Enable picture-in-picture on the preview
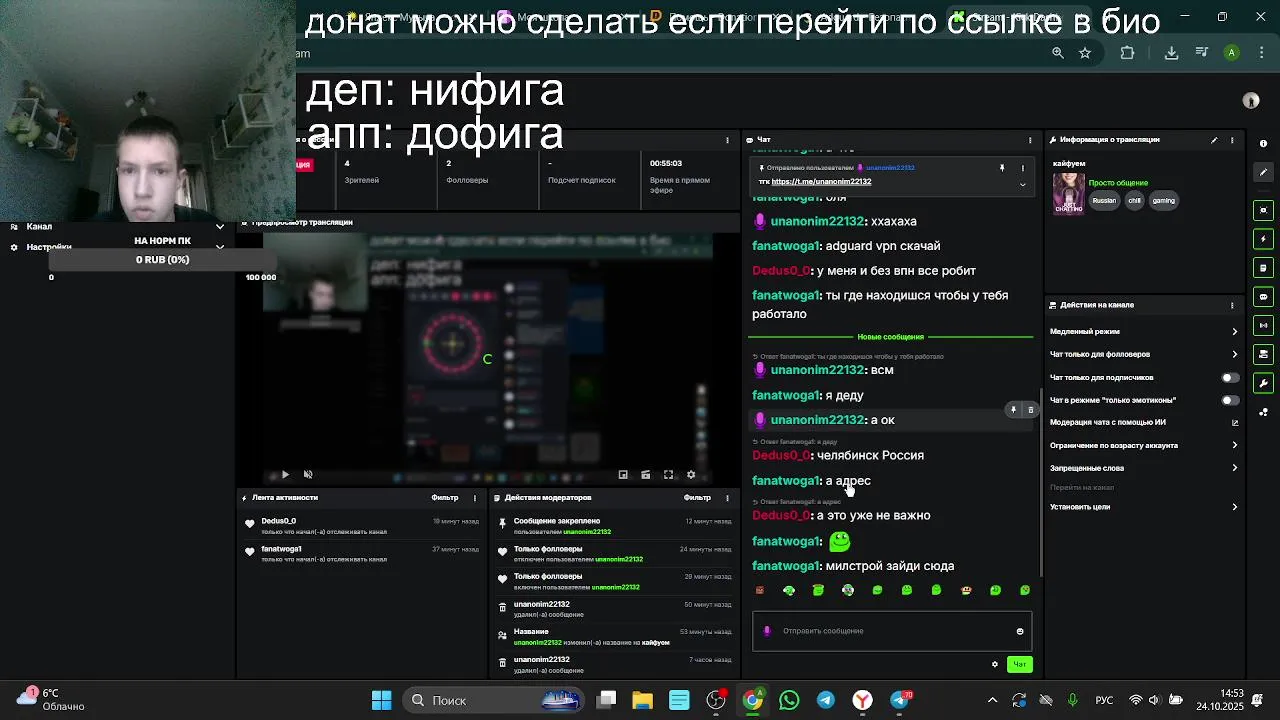1280x720 pixels. [623, 475]
